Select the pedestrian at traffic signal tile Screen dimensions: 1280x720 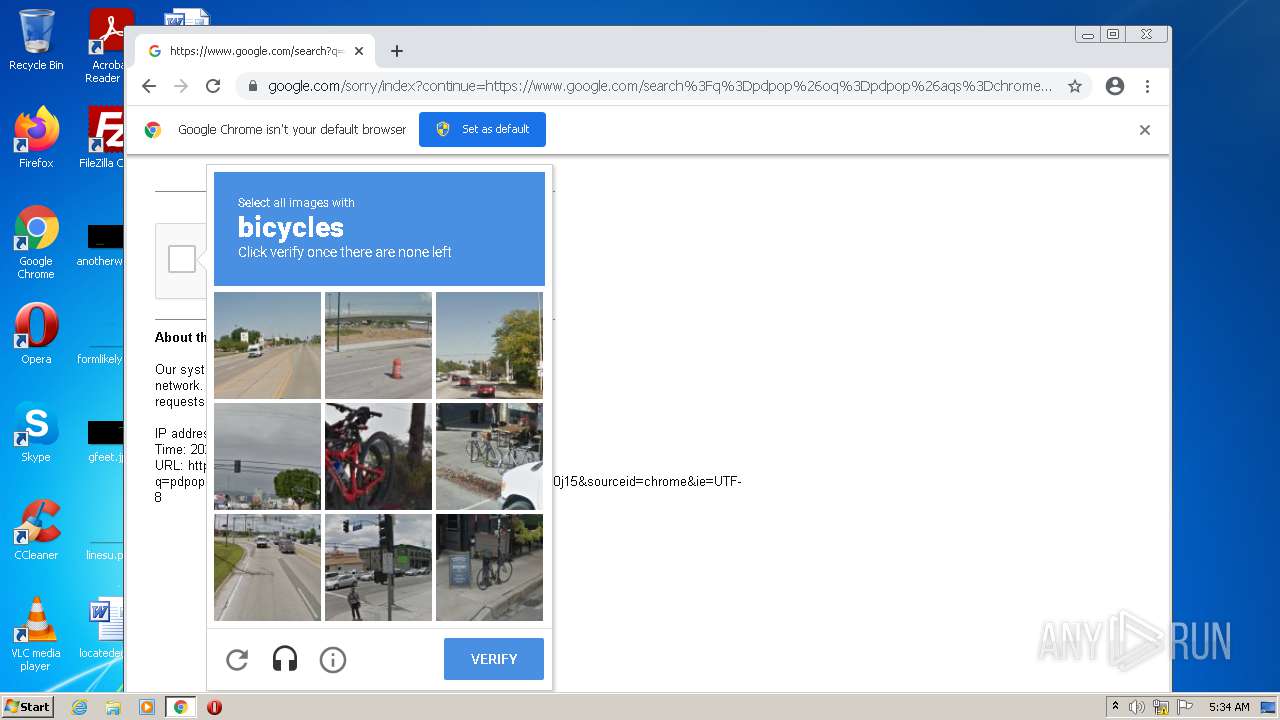(x=378, y=567)
